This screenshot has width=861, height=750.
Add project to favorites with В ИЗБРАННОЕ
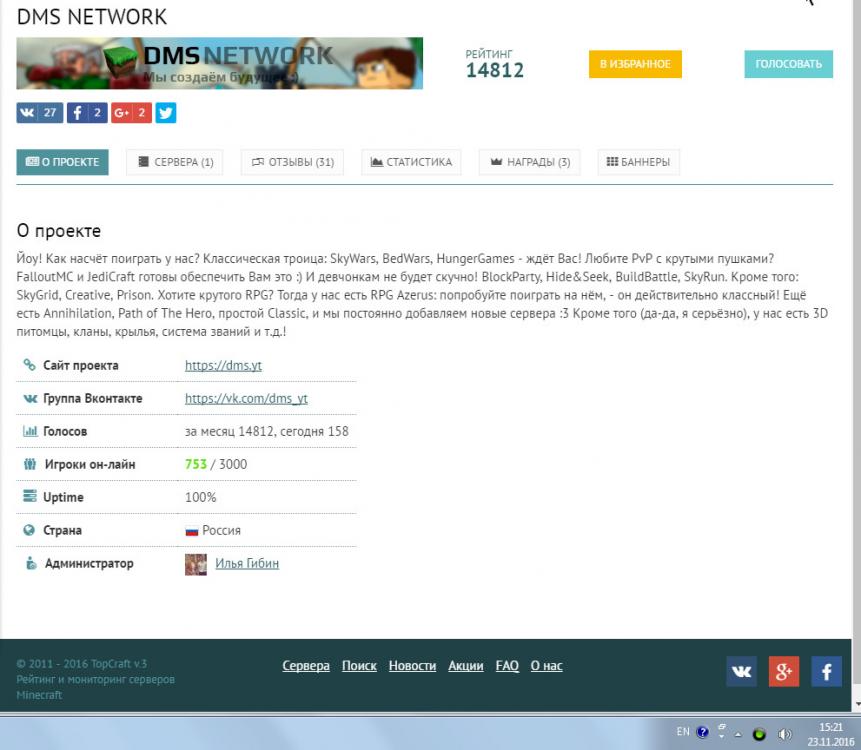pyautogui.click(x=635, y=64)
